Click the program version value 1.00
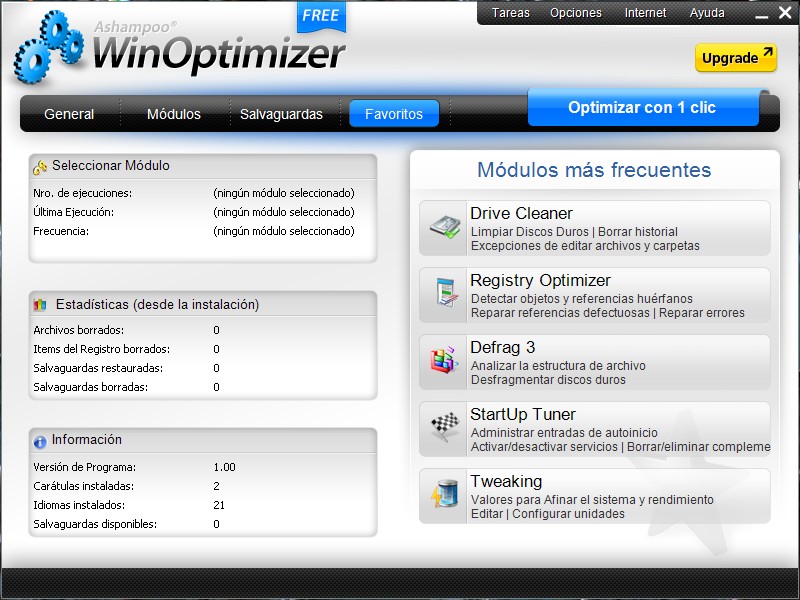This screenshot has width=800, height=600. [x=224, y=467]
